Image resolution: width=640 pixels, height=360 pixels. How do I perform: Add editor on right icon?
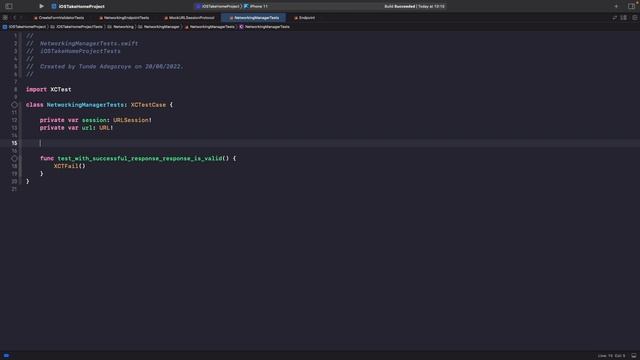point(635,18)
